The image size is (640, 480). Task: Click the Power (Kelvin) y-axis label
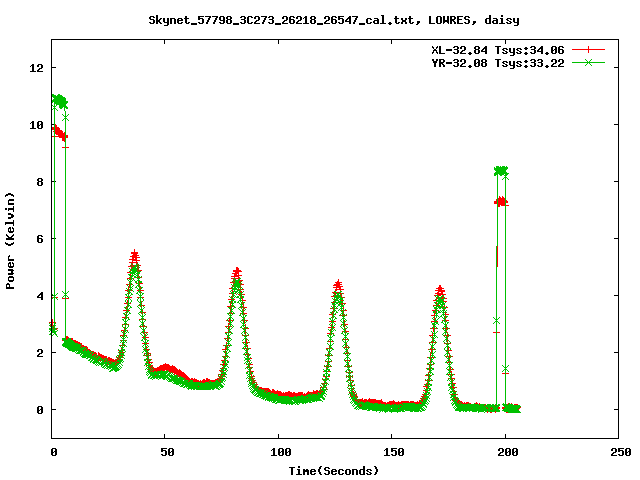(10, 241)
